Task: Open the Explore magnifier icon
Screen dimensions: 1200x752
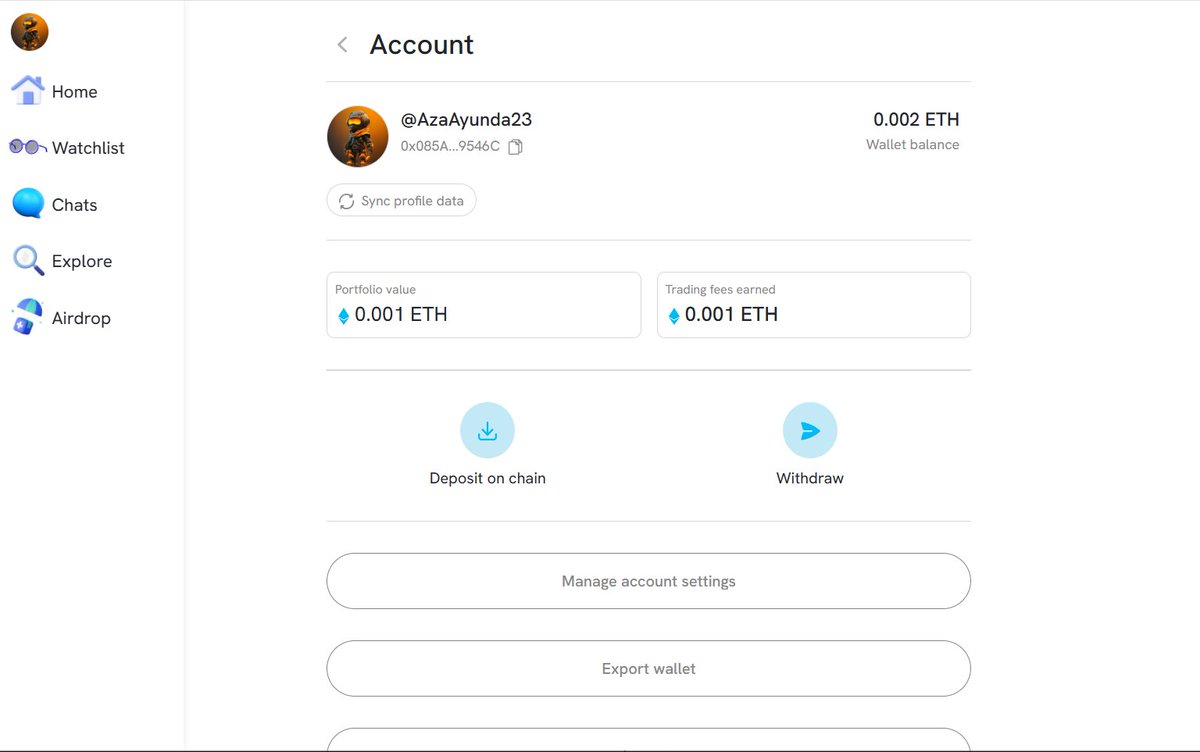Action: pos(28,261)
